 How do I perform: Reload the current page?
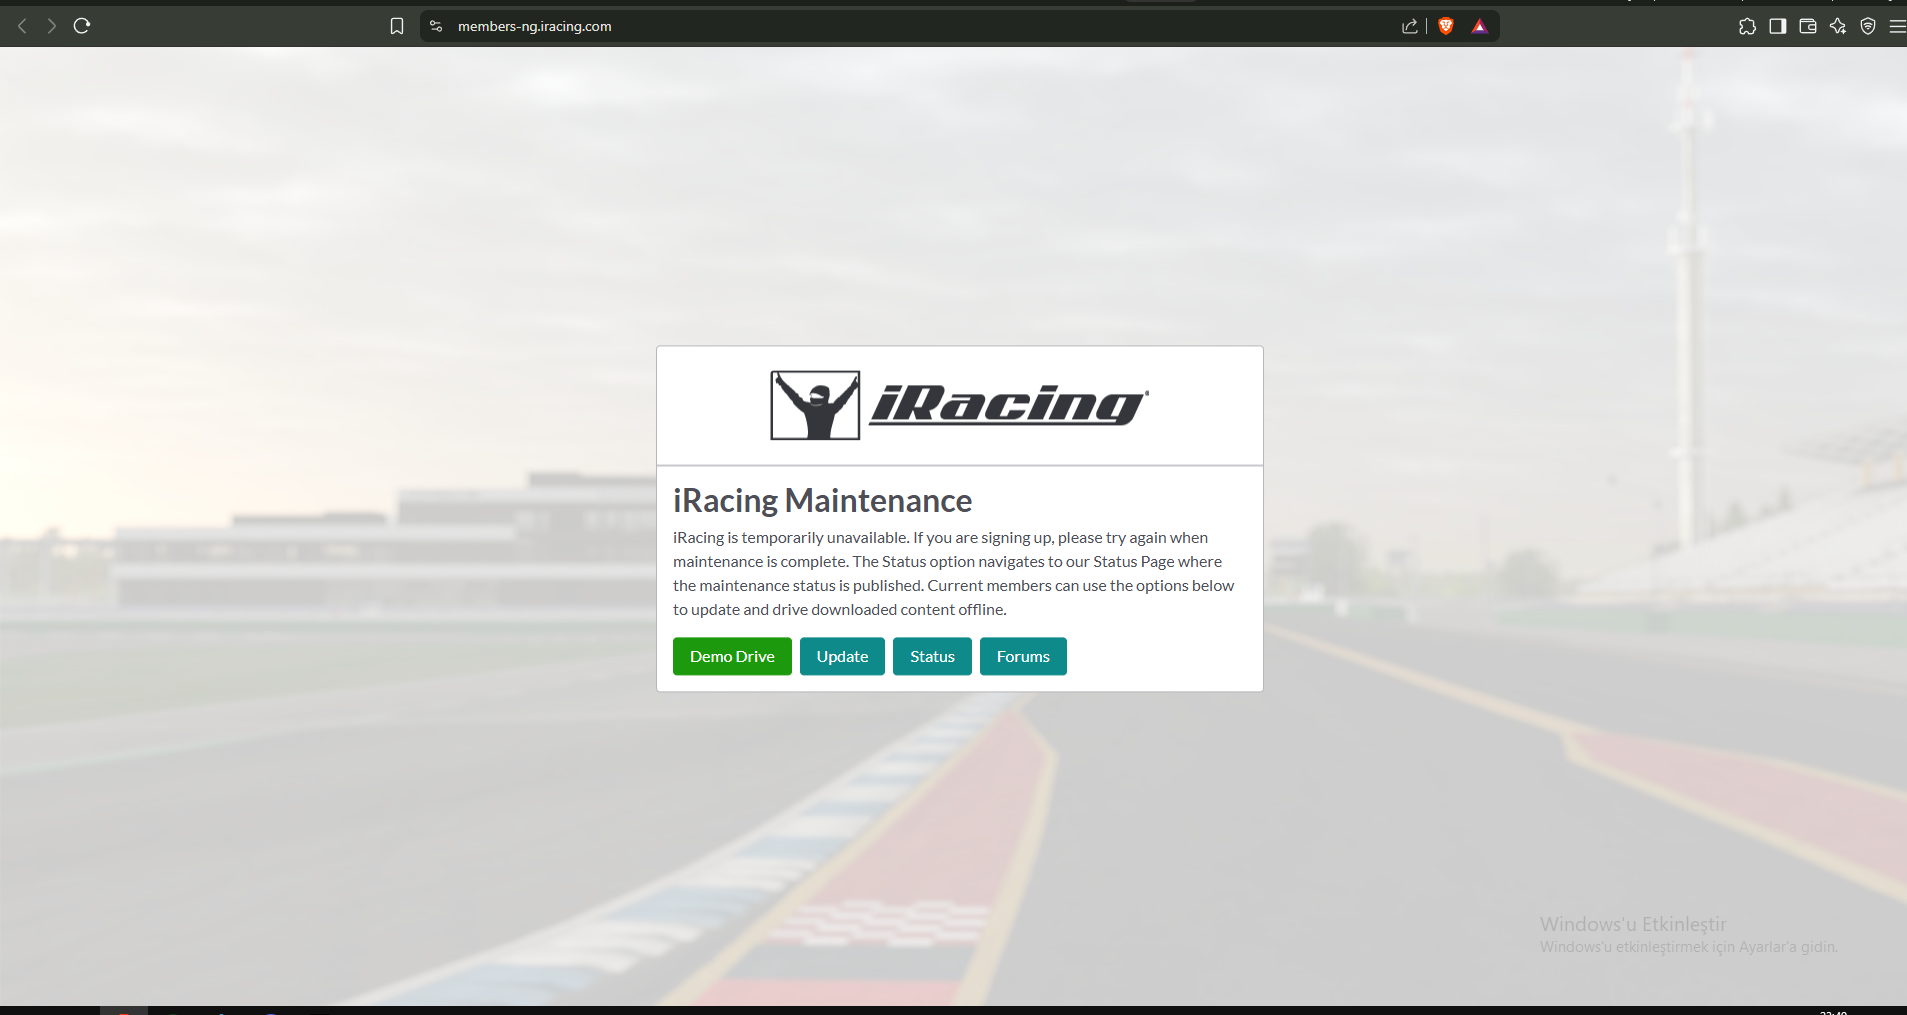point(82,26)
